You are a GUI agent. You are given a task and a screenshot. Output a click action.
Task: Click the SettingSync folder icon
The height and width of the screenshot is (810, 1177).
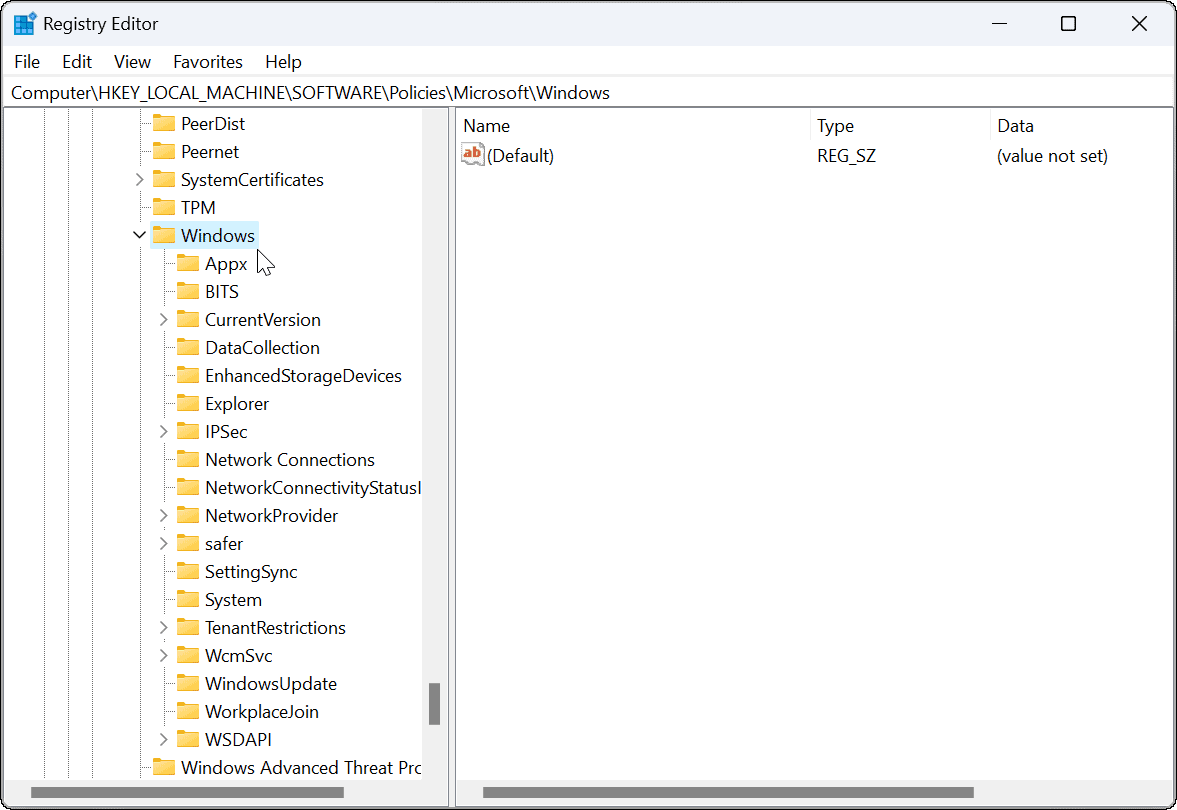pyautogui.click(x=188, y=572)
